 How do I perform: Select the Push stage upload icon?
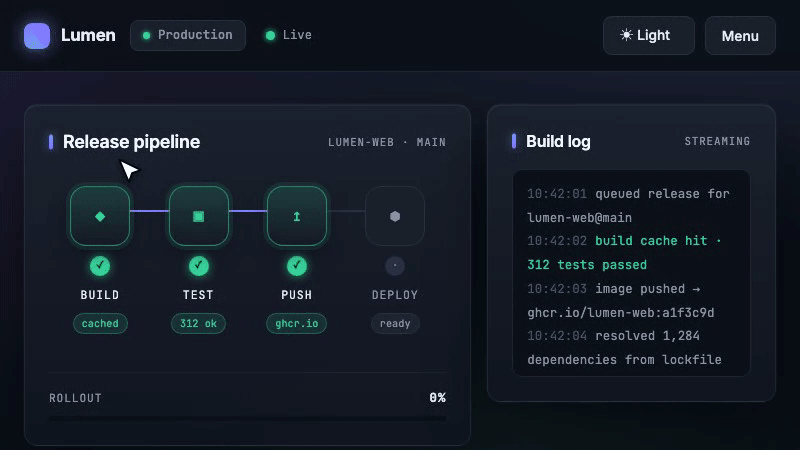coord(296,216)
